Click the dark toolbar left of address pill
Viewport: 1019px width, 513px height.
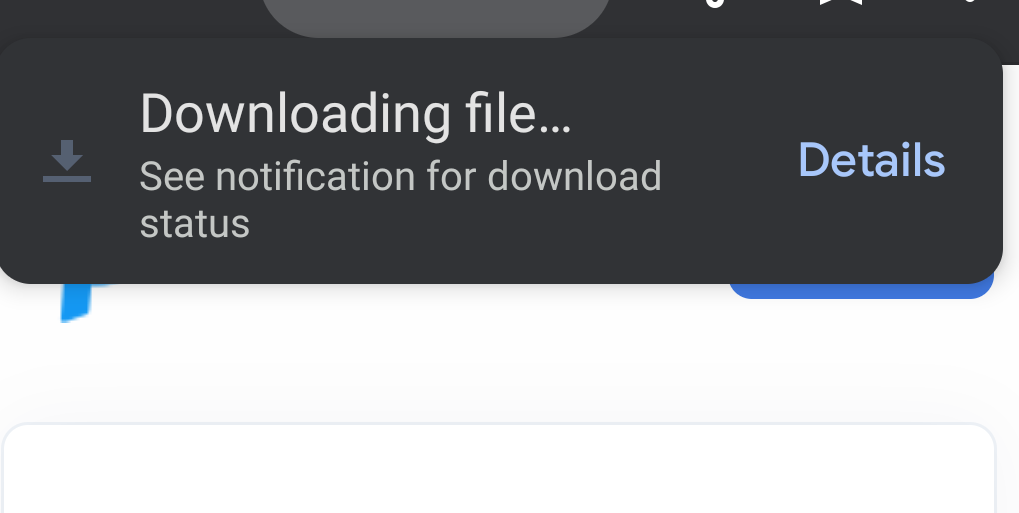click(130, 18)
